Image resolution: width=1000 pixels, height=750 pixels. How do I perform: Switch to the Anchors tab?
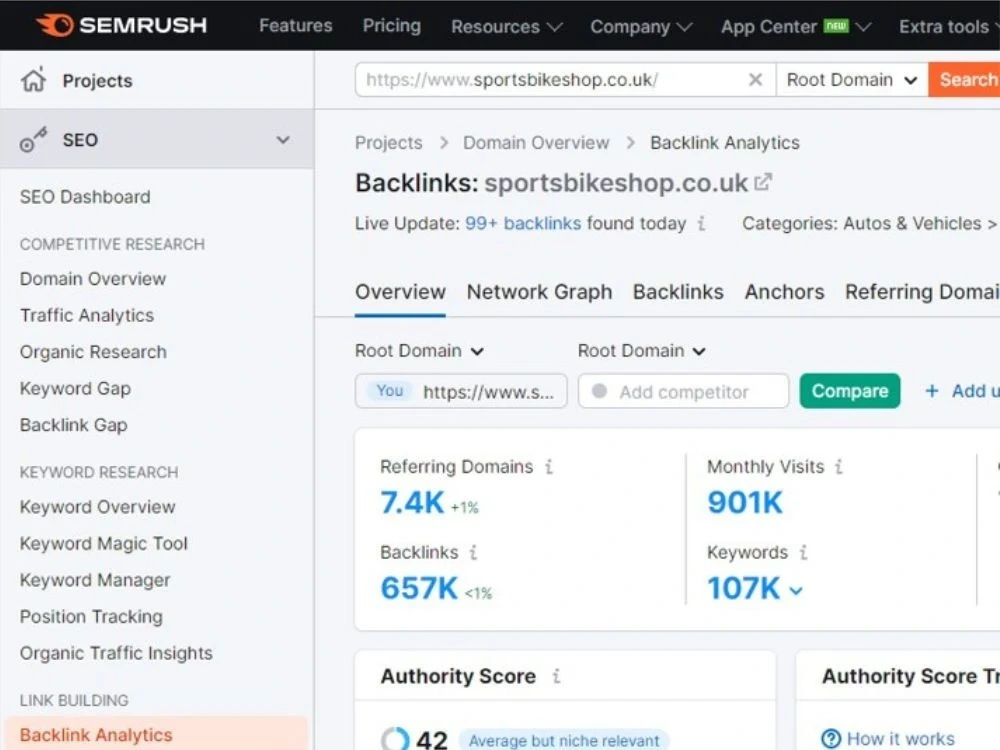point(784,292)
